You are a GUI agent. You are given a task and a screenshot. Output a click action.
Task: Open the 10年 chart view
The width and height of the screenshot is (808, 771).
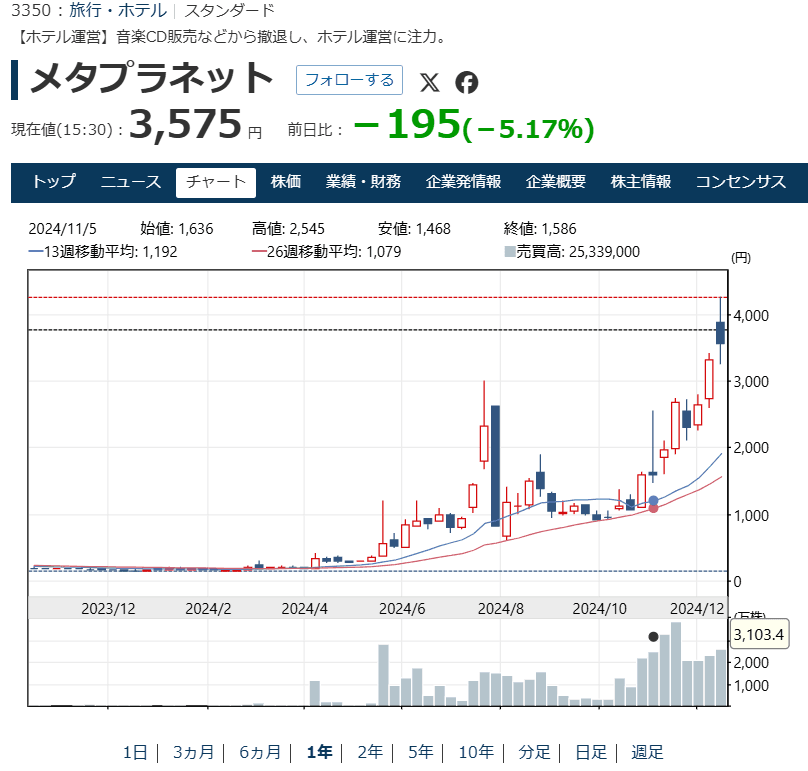pos(476,751)
